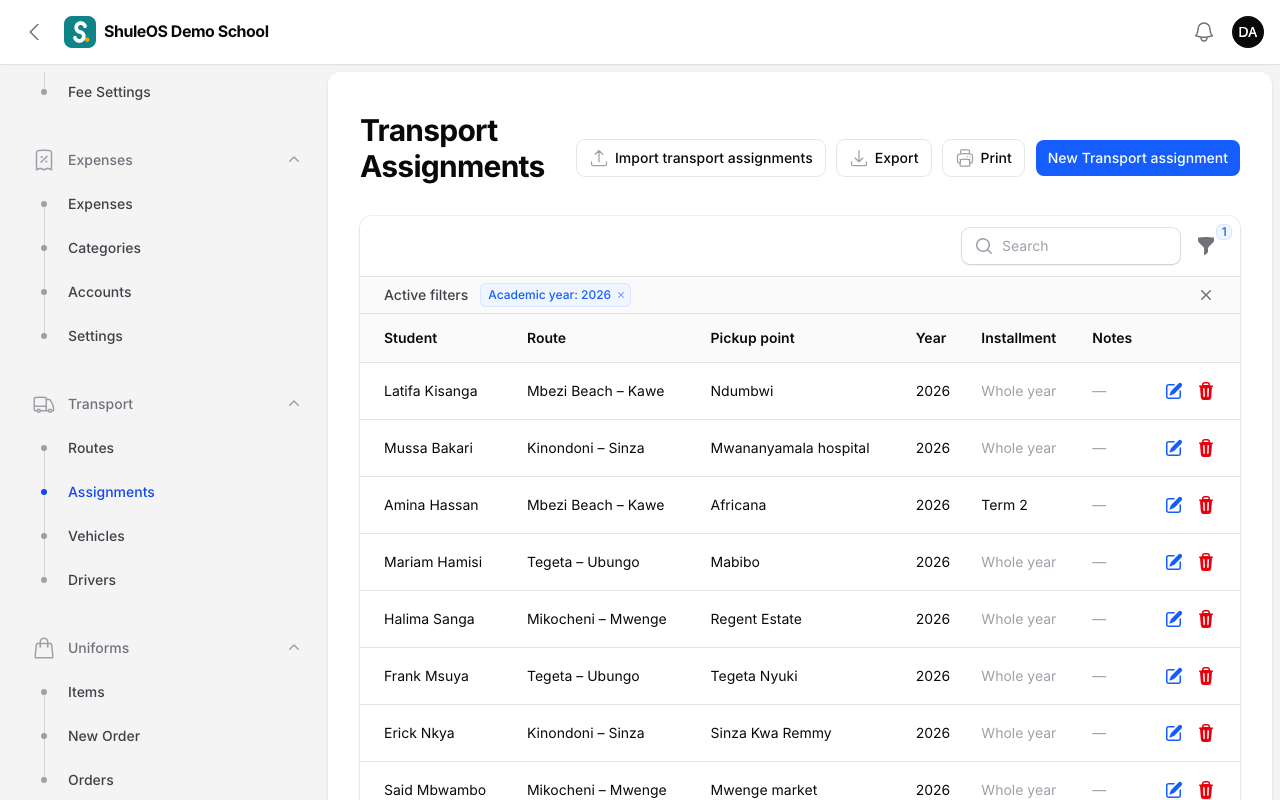Edit Latifa Kisanga's assignment
Viewport: 1280px width, 800px height.
[1174, 391]
